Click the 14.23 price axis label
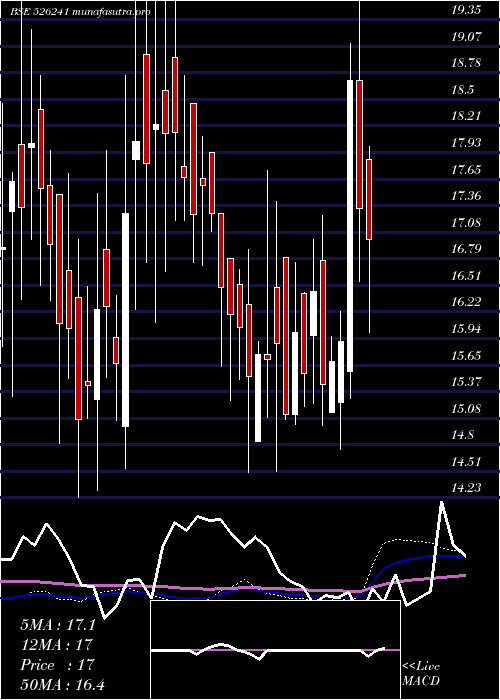The width and height of the screenshot is (500, 700). 466,488
